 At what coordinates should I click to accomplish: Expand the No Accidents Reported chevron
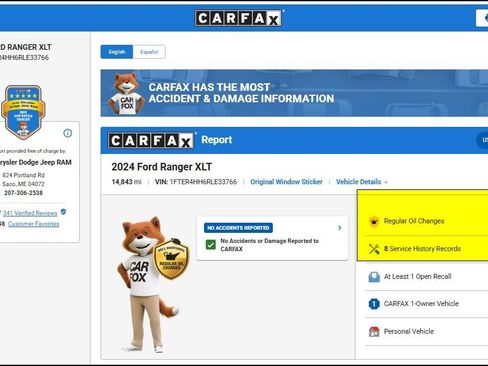[x=339, y=228]
